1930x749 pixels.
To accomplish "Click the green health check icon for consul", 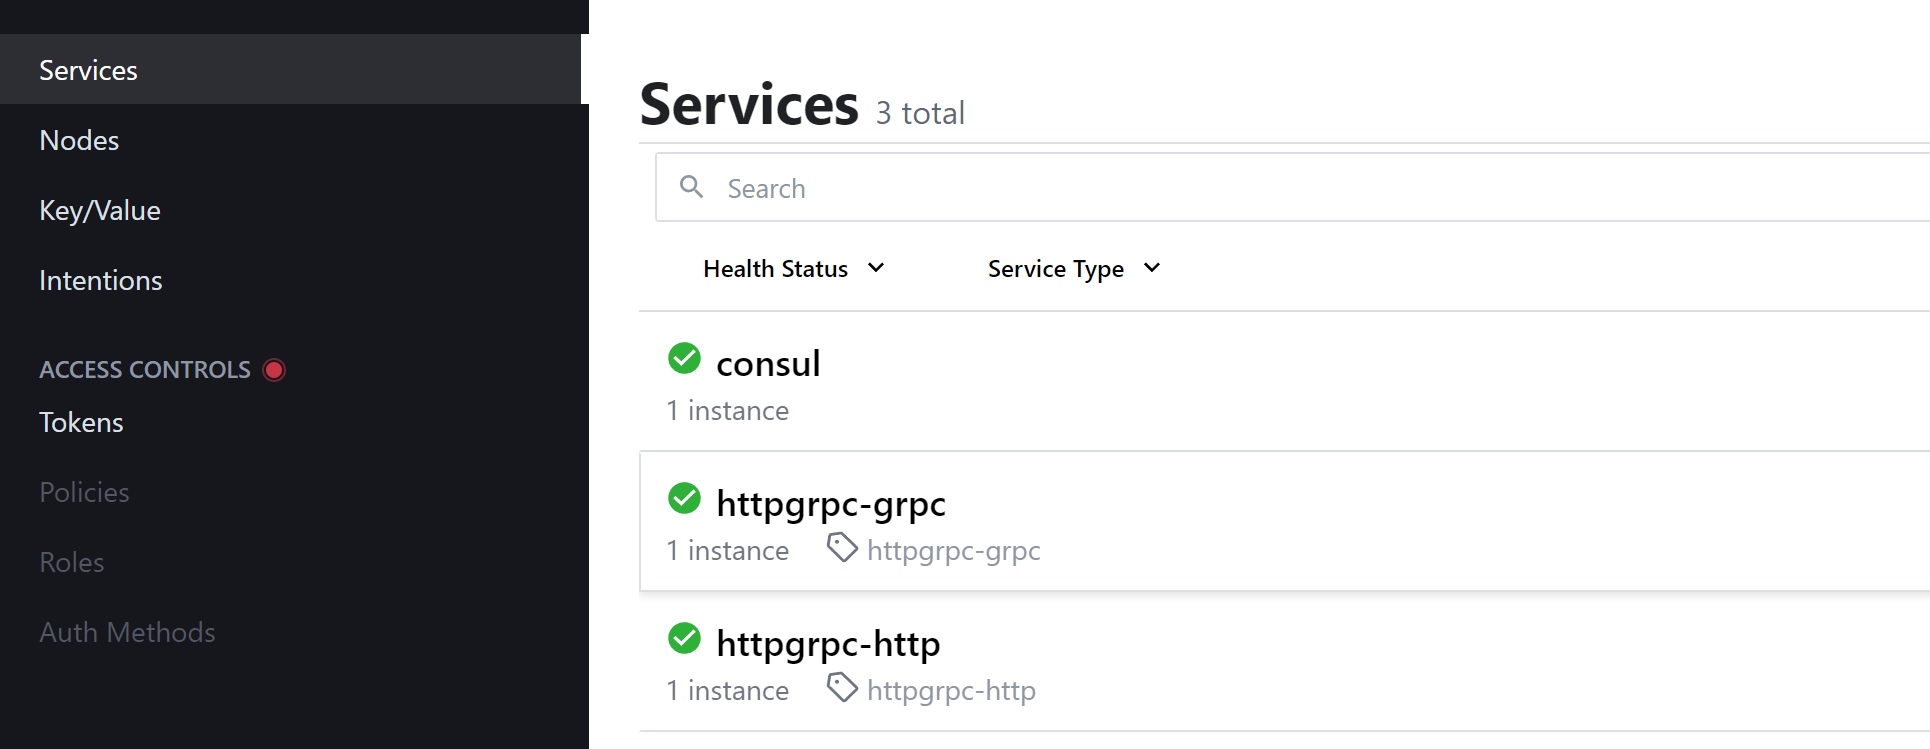I will (x=684, y=358).
